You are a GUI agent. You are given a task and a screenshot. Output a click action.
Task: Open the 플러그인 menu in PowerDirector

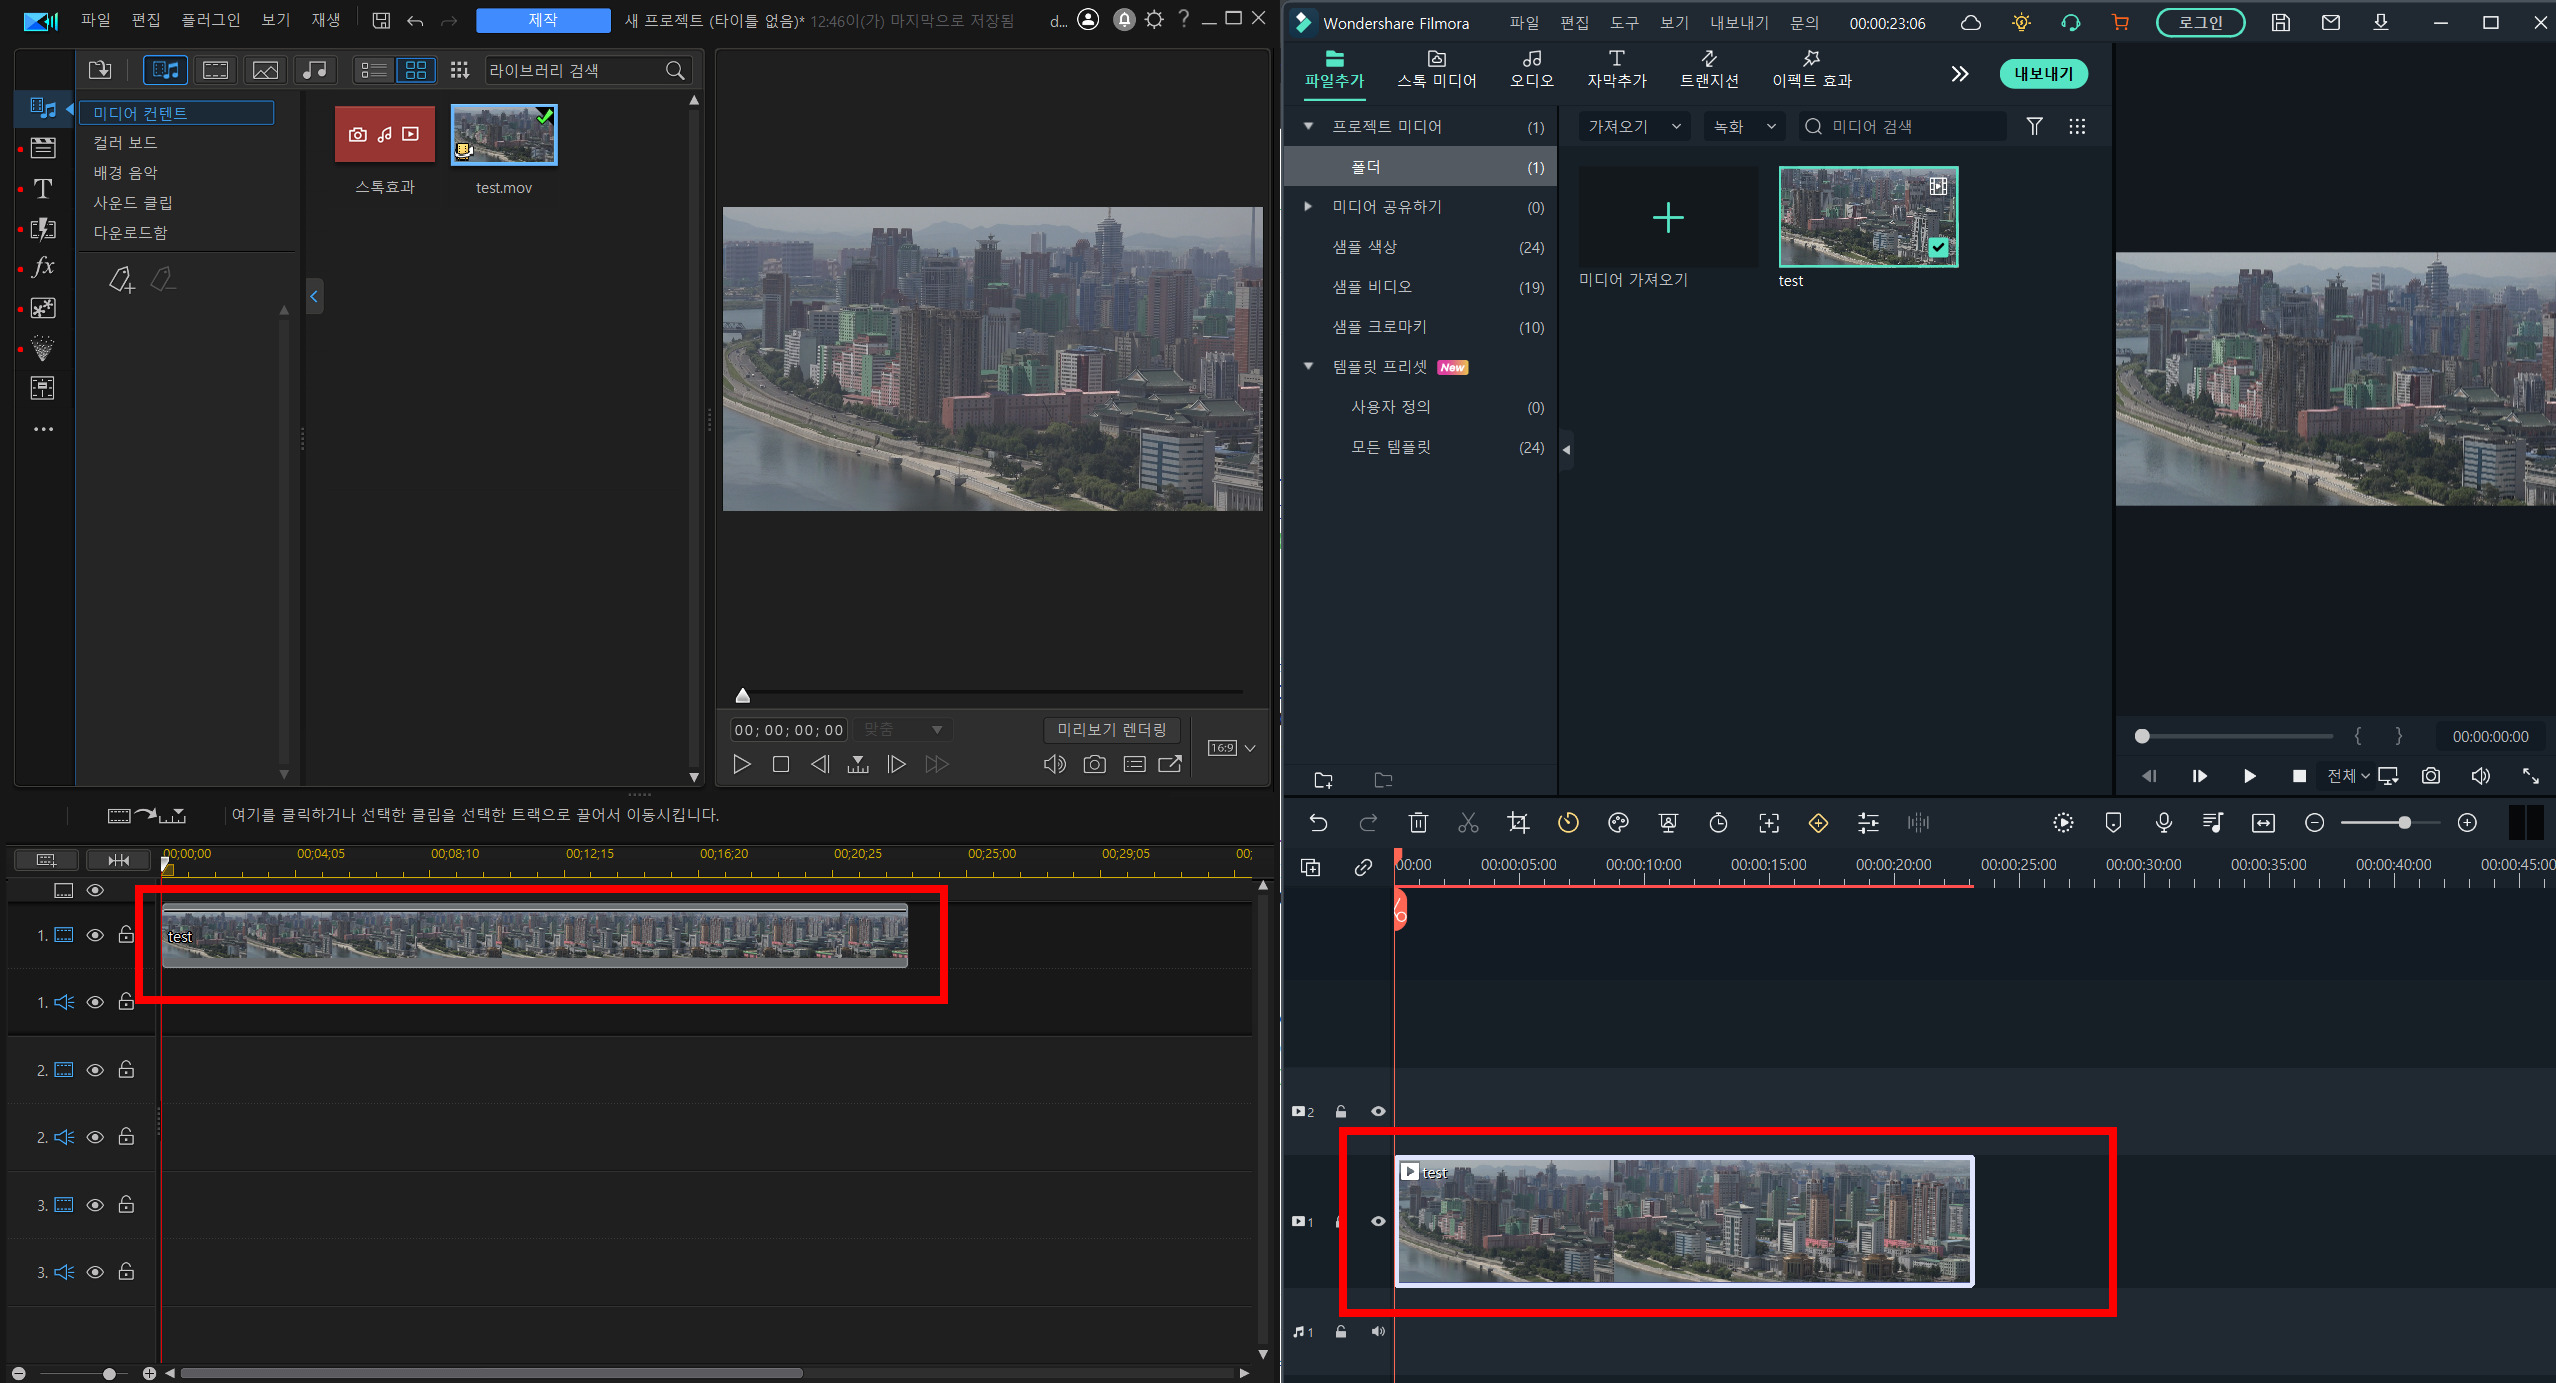[x=210, y=20]
